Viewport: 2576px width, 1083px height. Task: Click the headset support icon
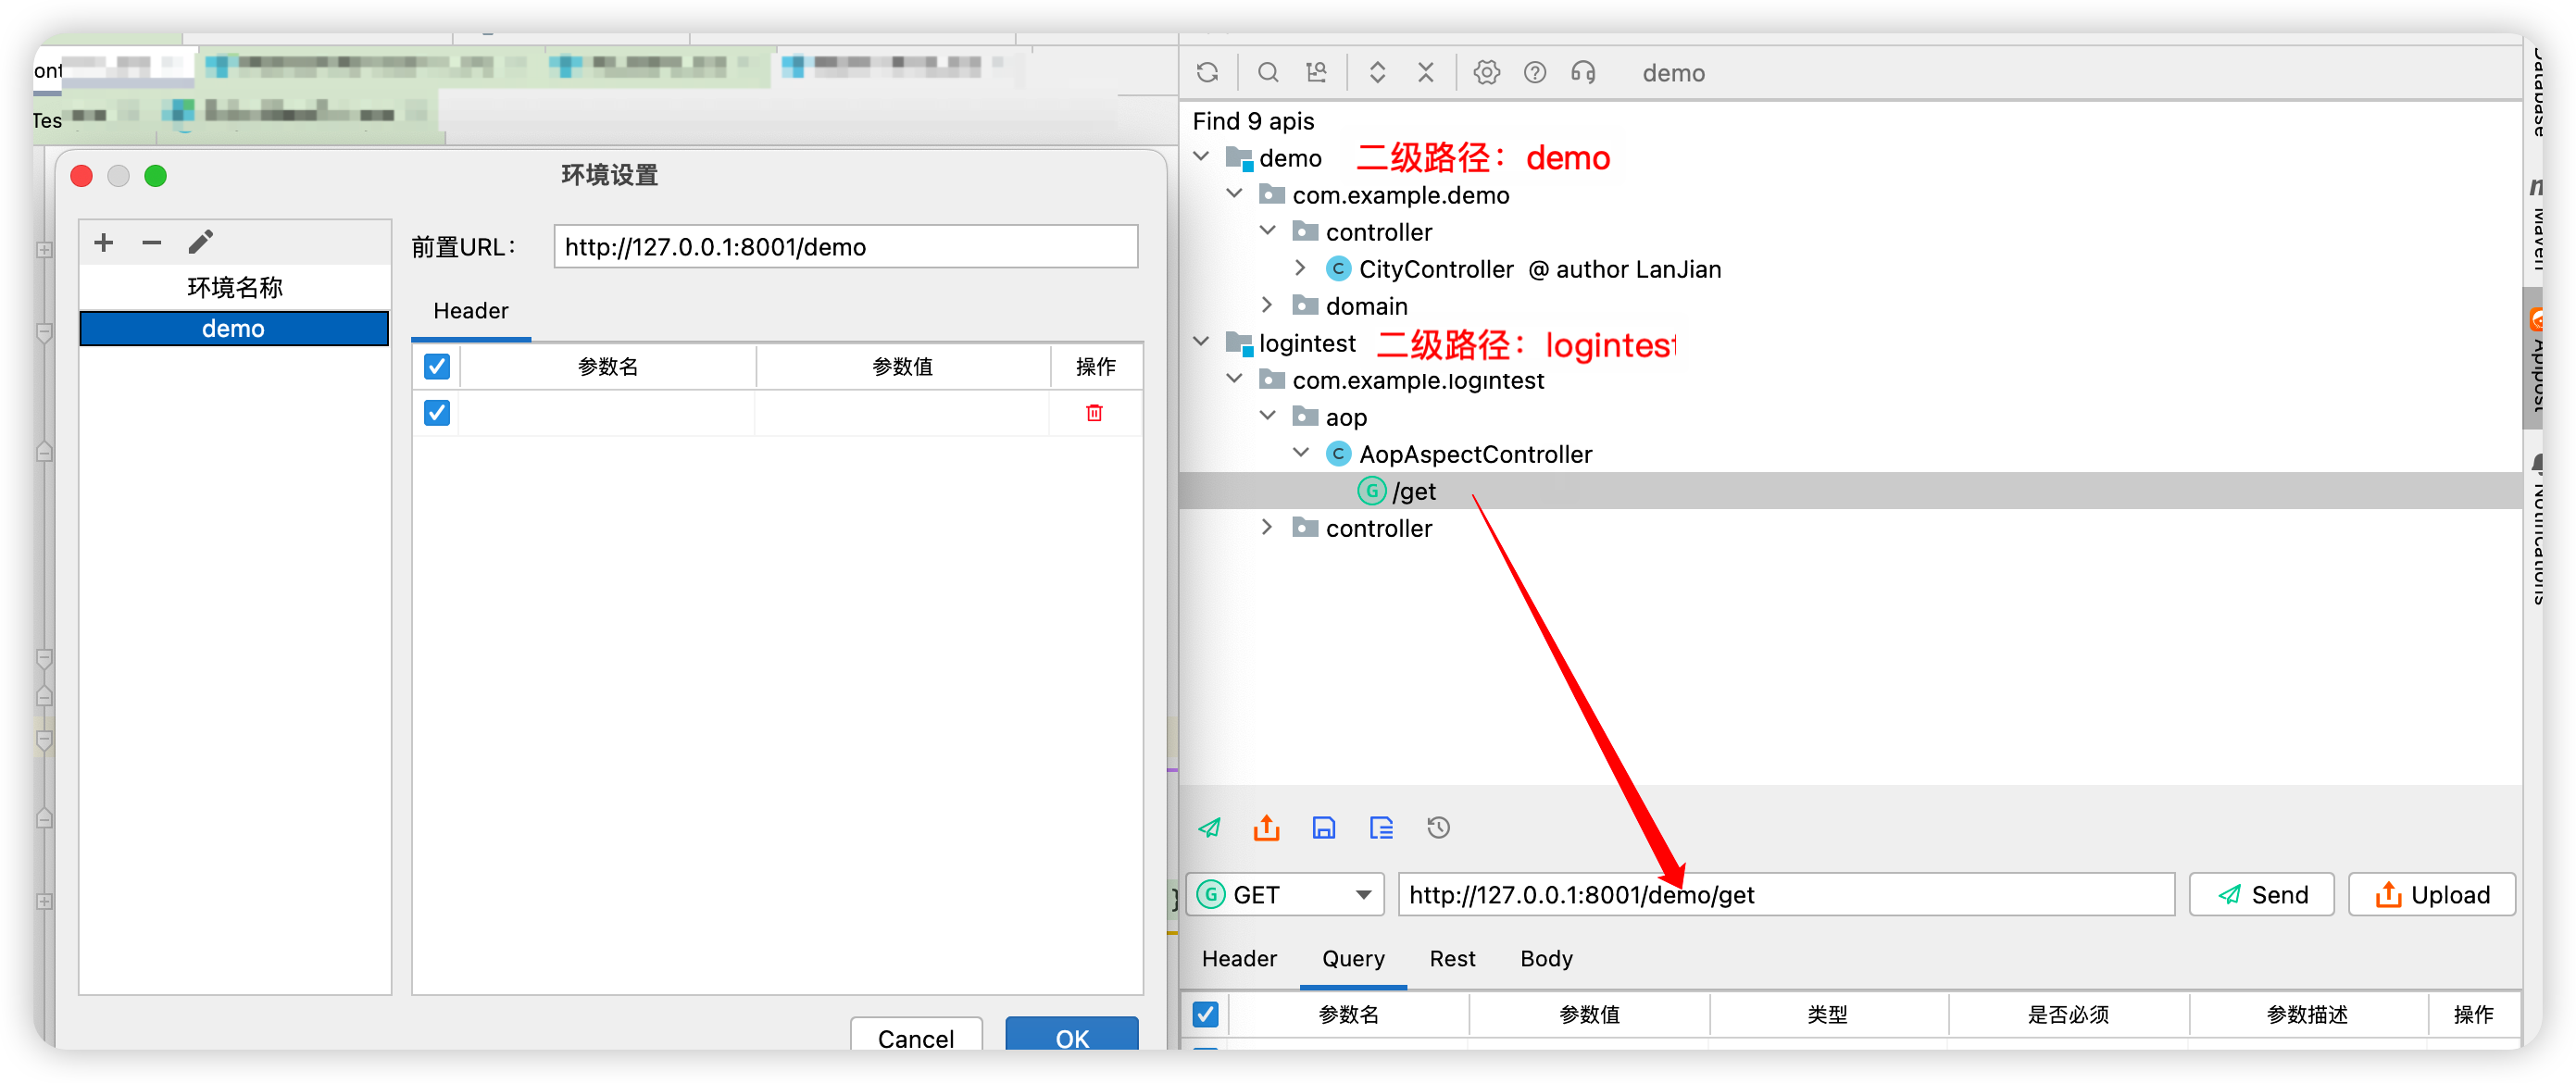point(1583,72)
